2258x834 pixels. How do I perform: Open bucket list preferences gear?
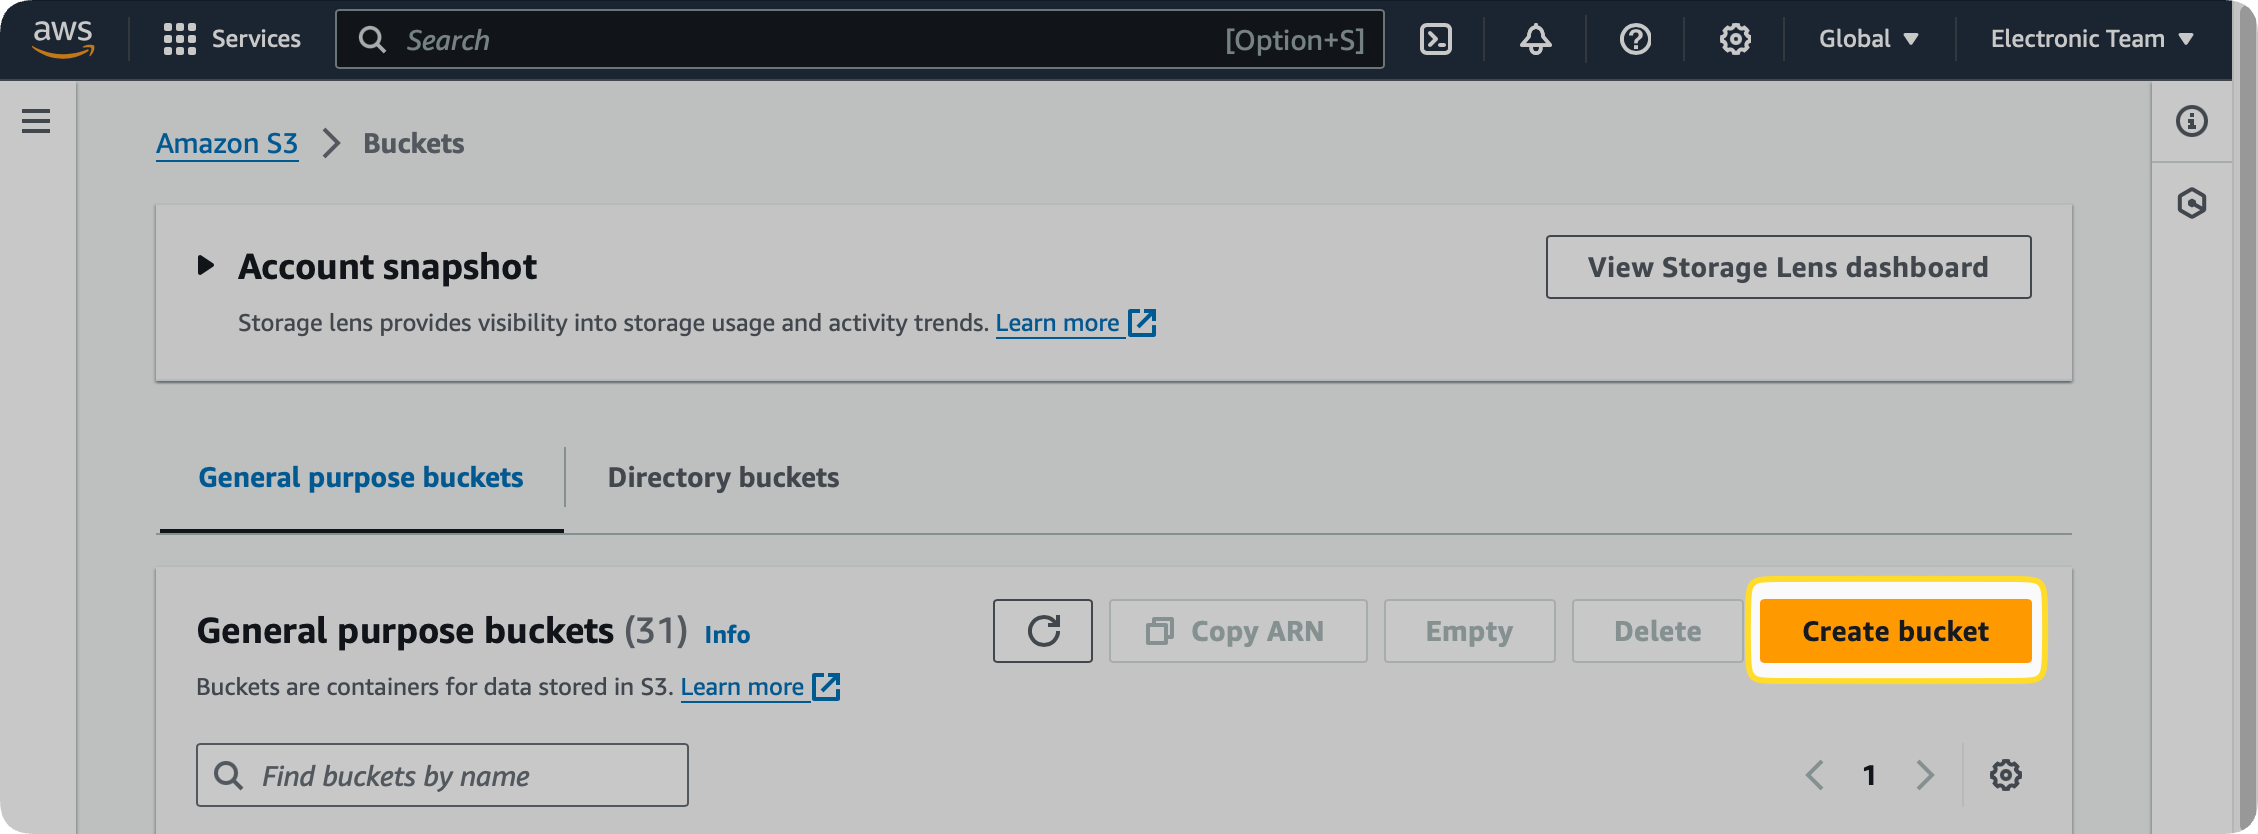tap(2006, 774)
